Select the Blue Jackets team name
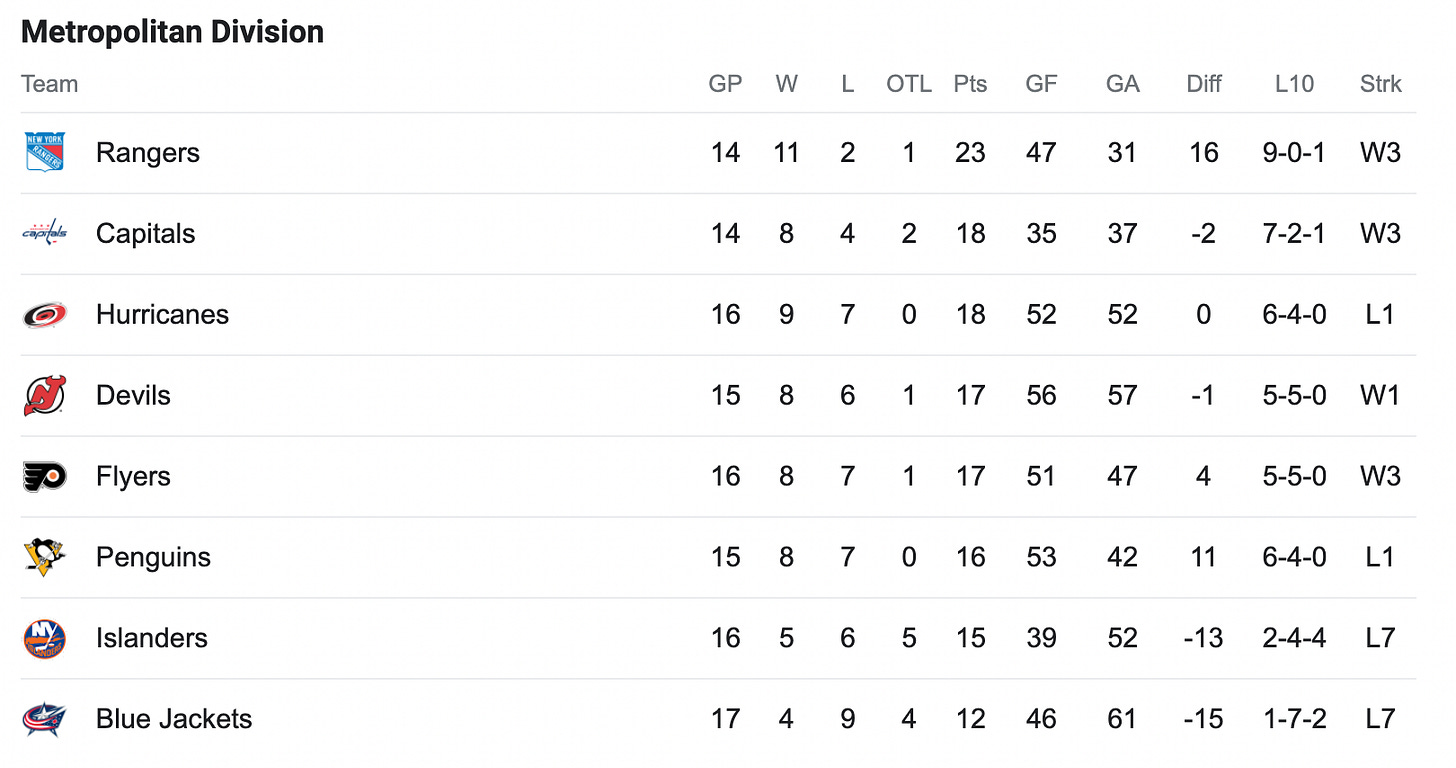This screenshot has width=1456, height=768. (x=174, y=719)
